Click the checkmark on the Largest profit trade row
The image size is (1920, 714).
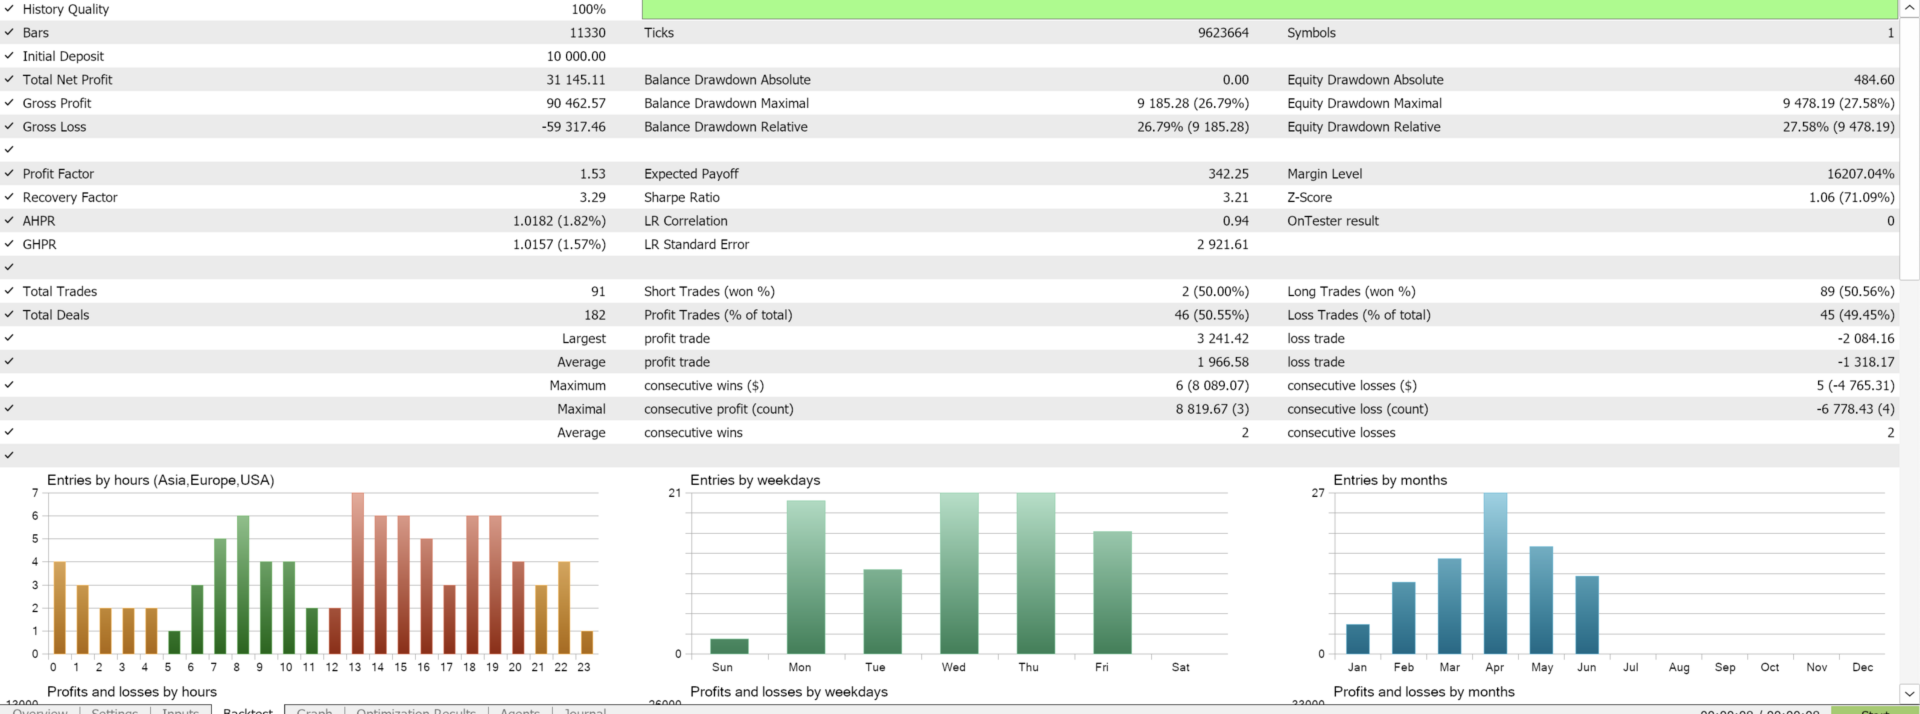(x=9, y=338)
